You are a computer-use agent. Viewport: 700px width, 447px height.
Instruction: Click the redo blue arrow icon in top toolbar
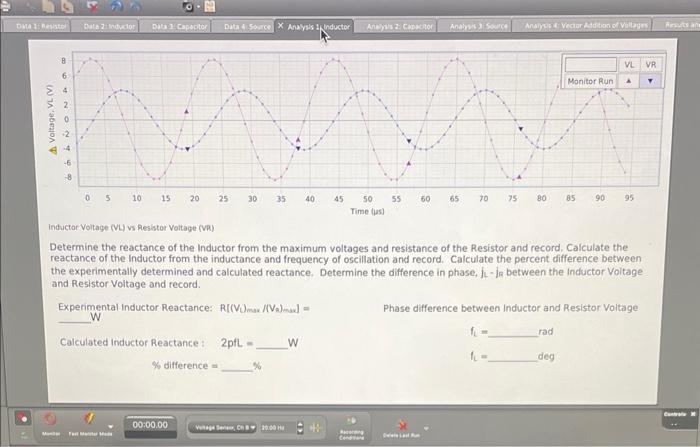click(x=136, y=6)
